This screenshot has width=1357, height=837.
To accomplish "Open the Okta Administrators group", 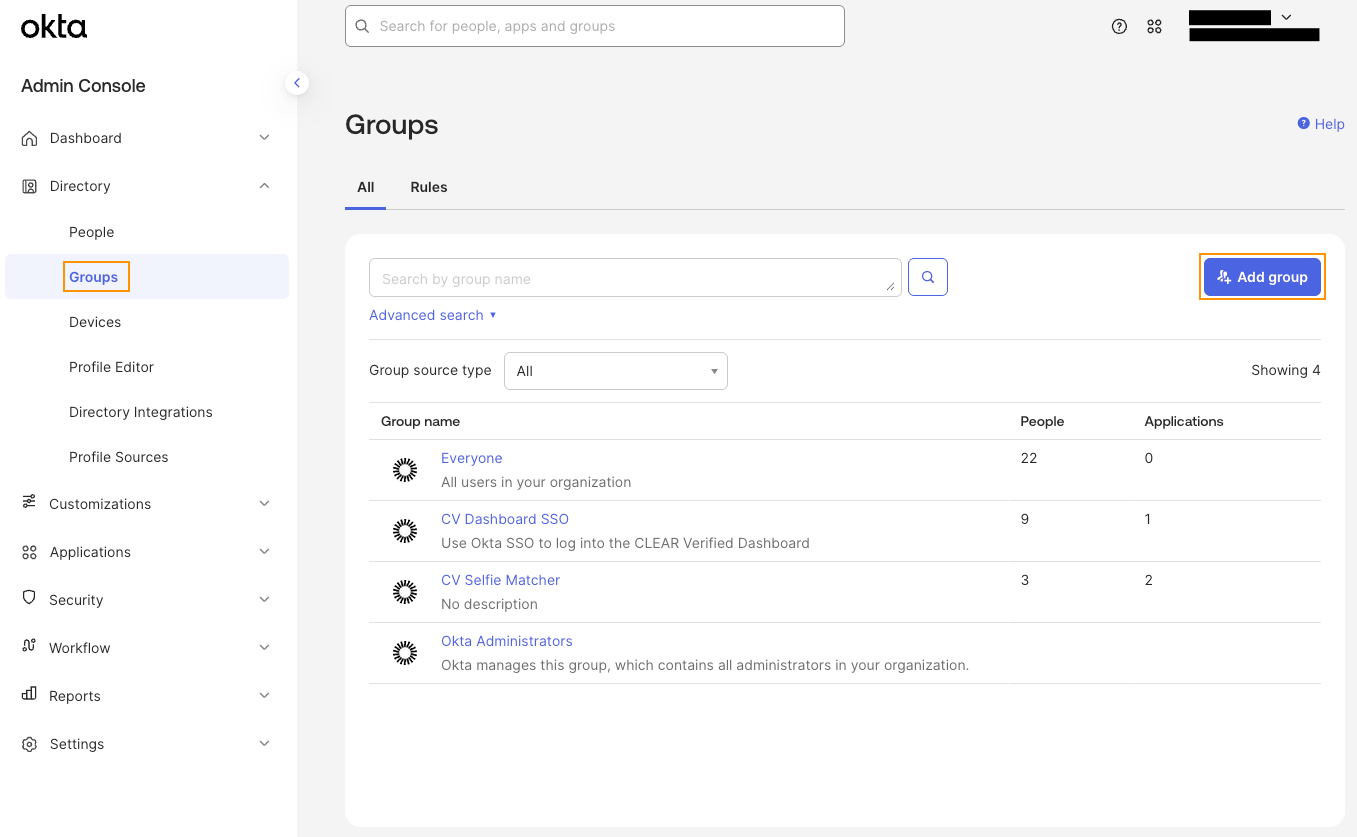I will [x=507, y=641].
